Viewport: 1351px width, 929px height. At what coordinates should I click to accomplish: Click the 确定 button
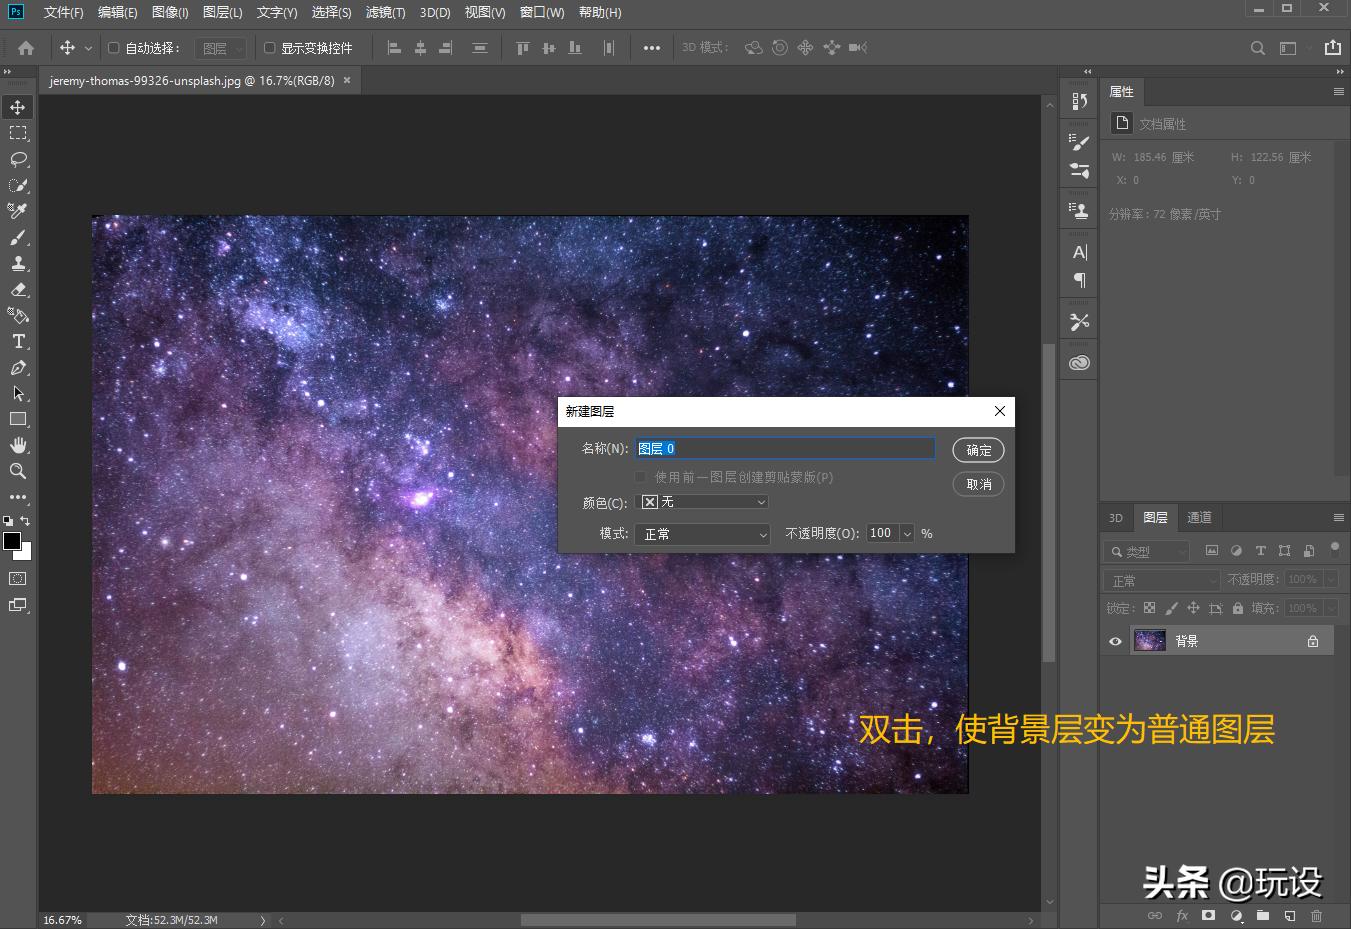click(978, 450)
